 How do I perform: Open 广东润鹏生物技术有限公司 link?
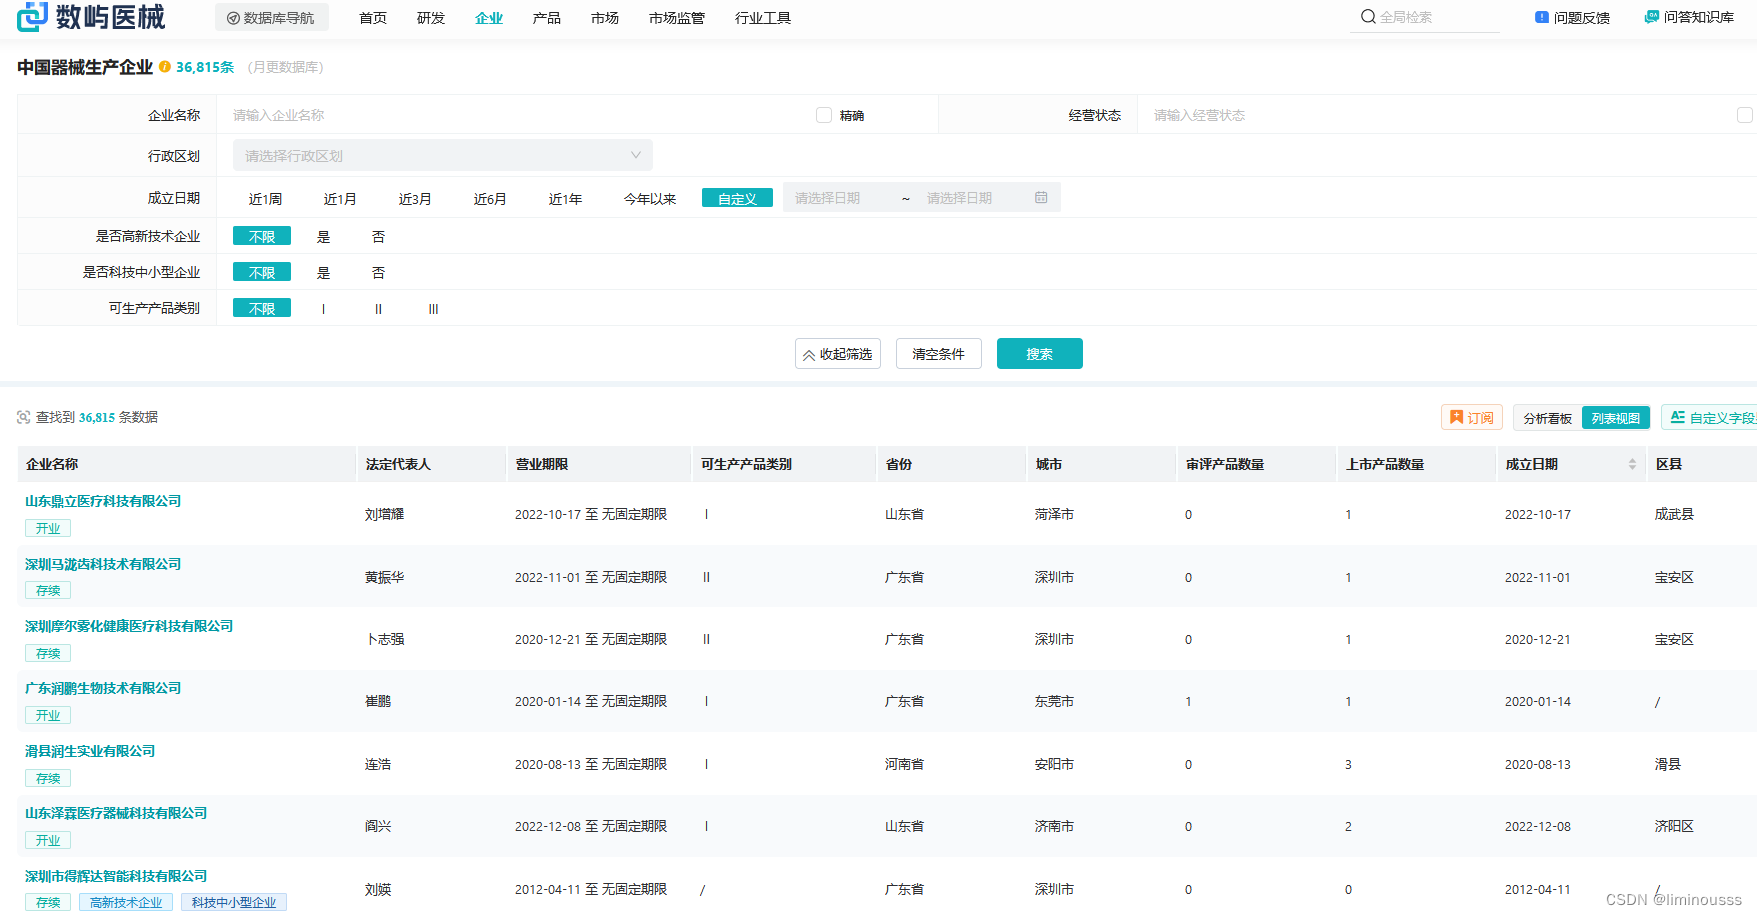103,688
